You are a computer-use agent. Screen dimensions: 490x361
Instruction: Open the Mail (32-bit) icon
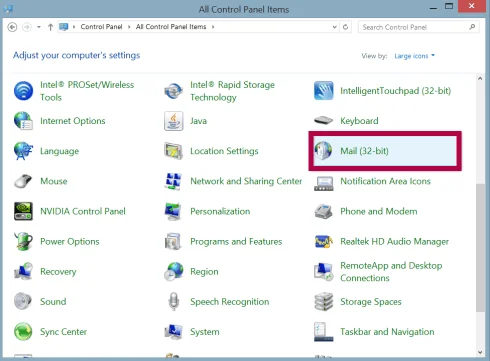tap(323, 151)
